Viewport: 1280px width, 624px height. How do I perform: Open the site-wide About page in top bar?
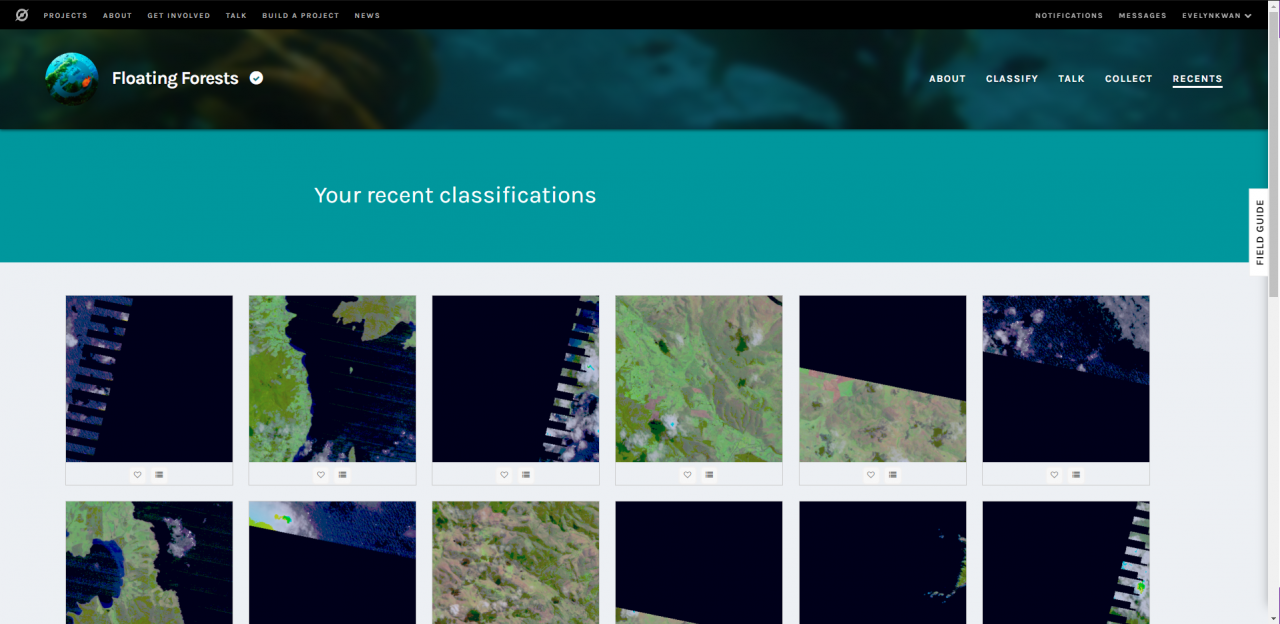tap(117, 16)
